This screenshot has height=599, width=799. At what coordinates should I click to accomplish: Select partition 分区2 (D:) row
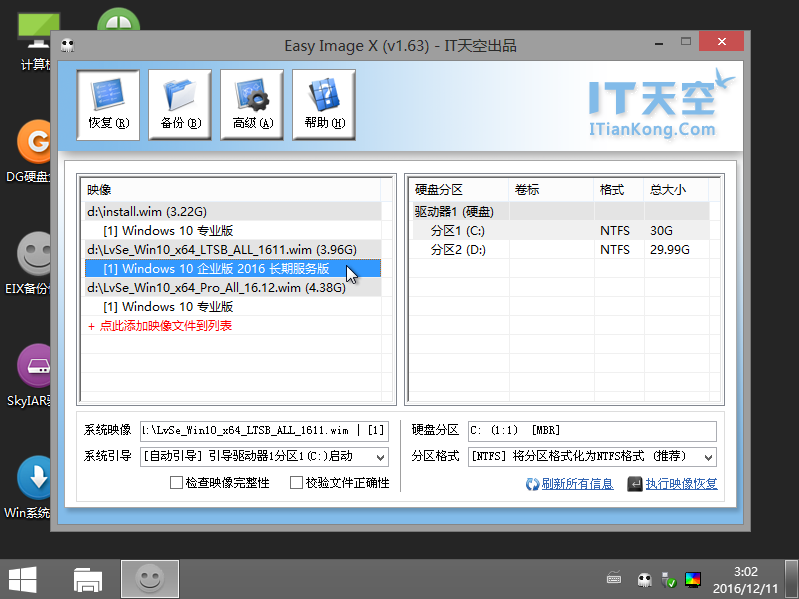[x=561, y=250]
